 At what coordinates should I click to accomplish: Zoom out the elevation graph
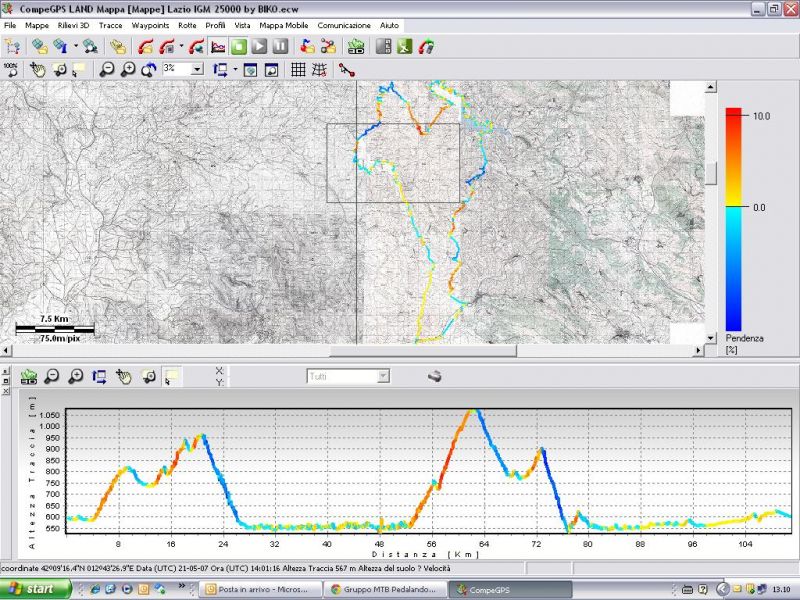[x=52, y=377]
